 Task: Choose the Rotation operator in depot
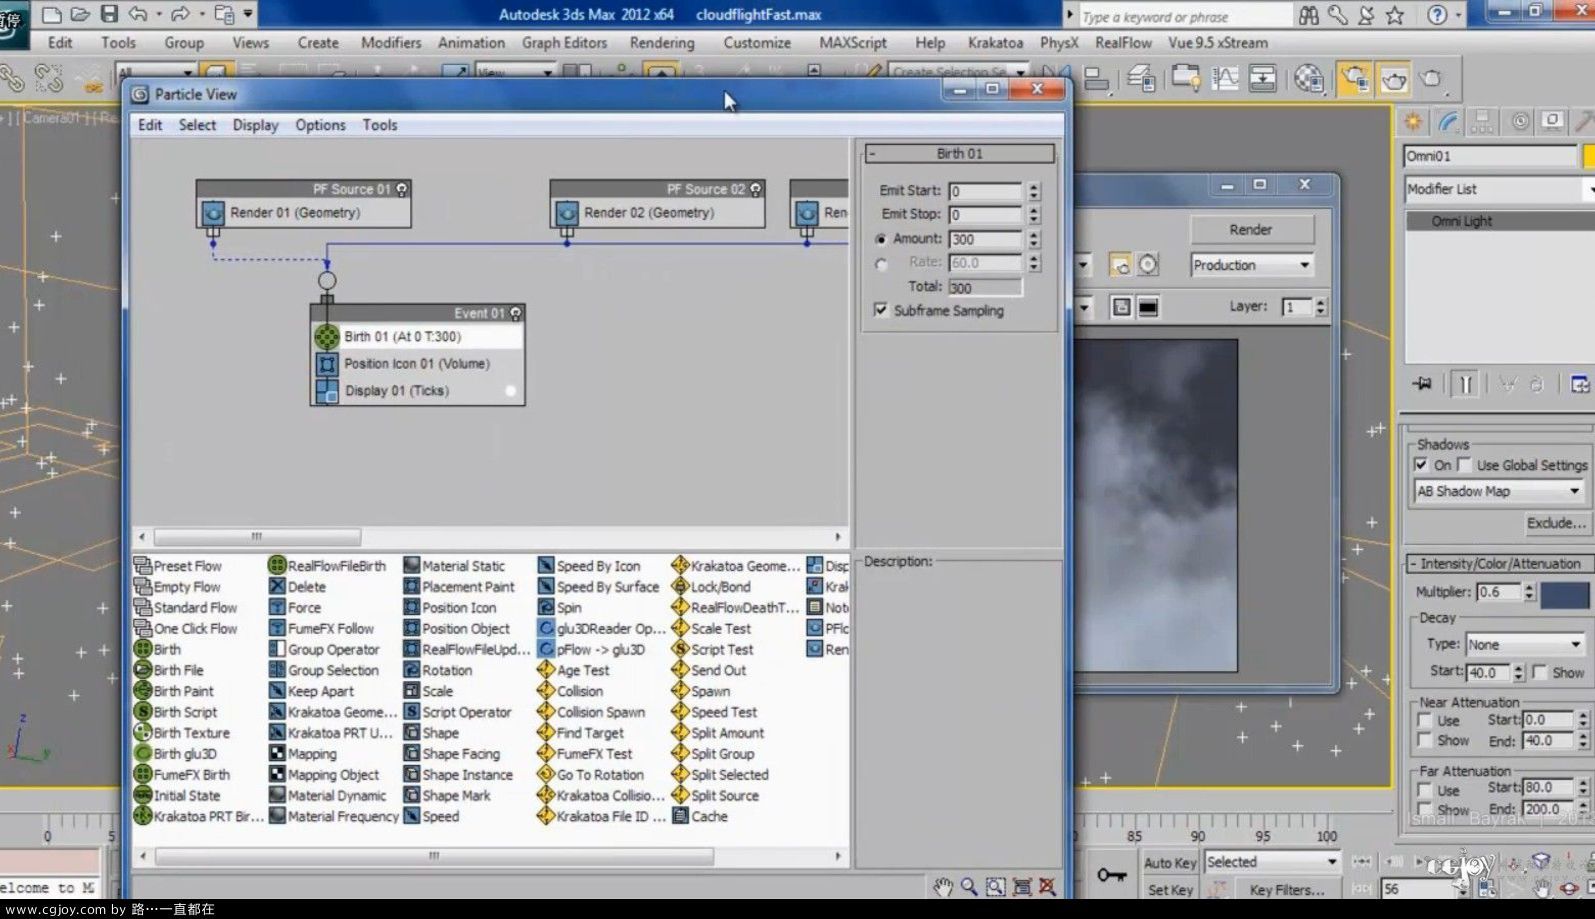(x=437, y=670)
